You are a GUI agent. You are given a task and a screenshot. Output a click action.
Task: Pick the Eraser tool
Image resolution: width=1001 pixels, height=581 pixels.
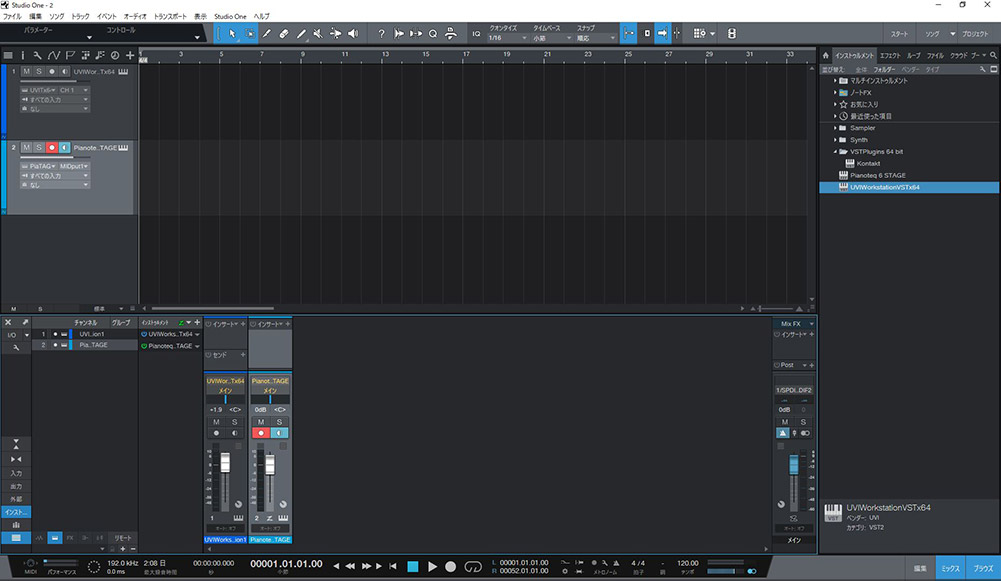(x=284, y=34)
